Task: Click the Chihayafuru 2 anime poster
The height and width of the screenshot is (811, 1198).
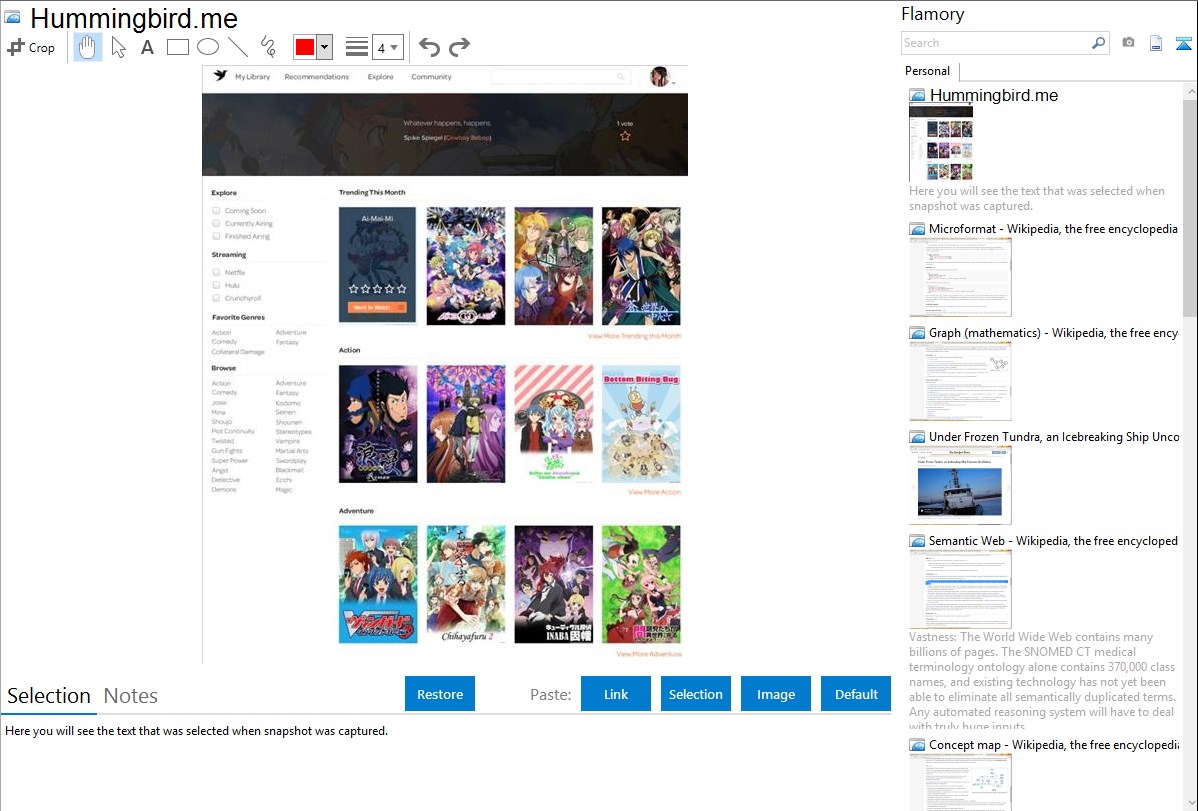Action: (x=466, y=584)
